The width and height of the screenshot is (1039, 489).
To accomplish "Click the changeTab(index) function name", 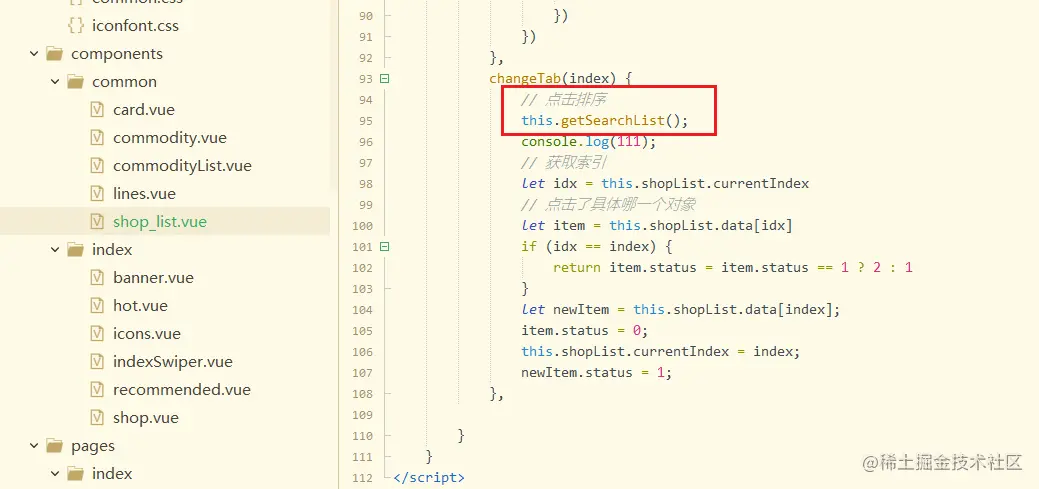I will click(x=525, y=79).
